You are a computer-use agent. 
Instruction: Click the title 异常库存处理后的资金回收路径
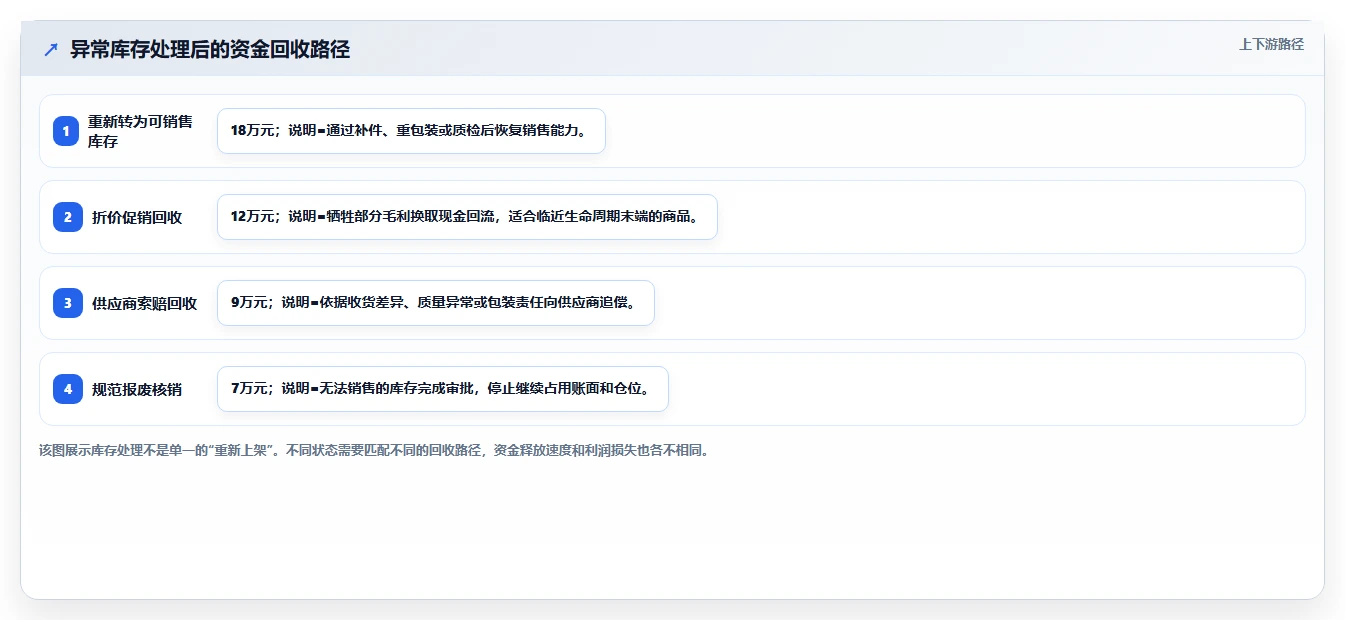[210, 49]
